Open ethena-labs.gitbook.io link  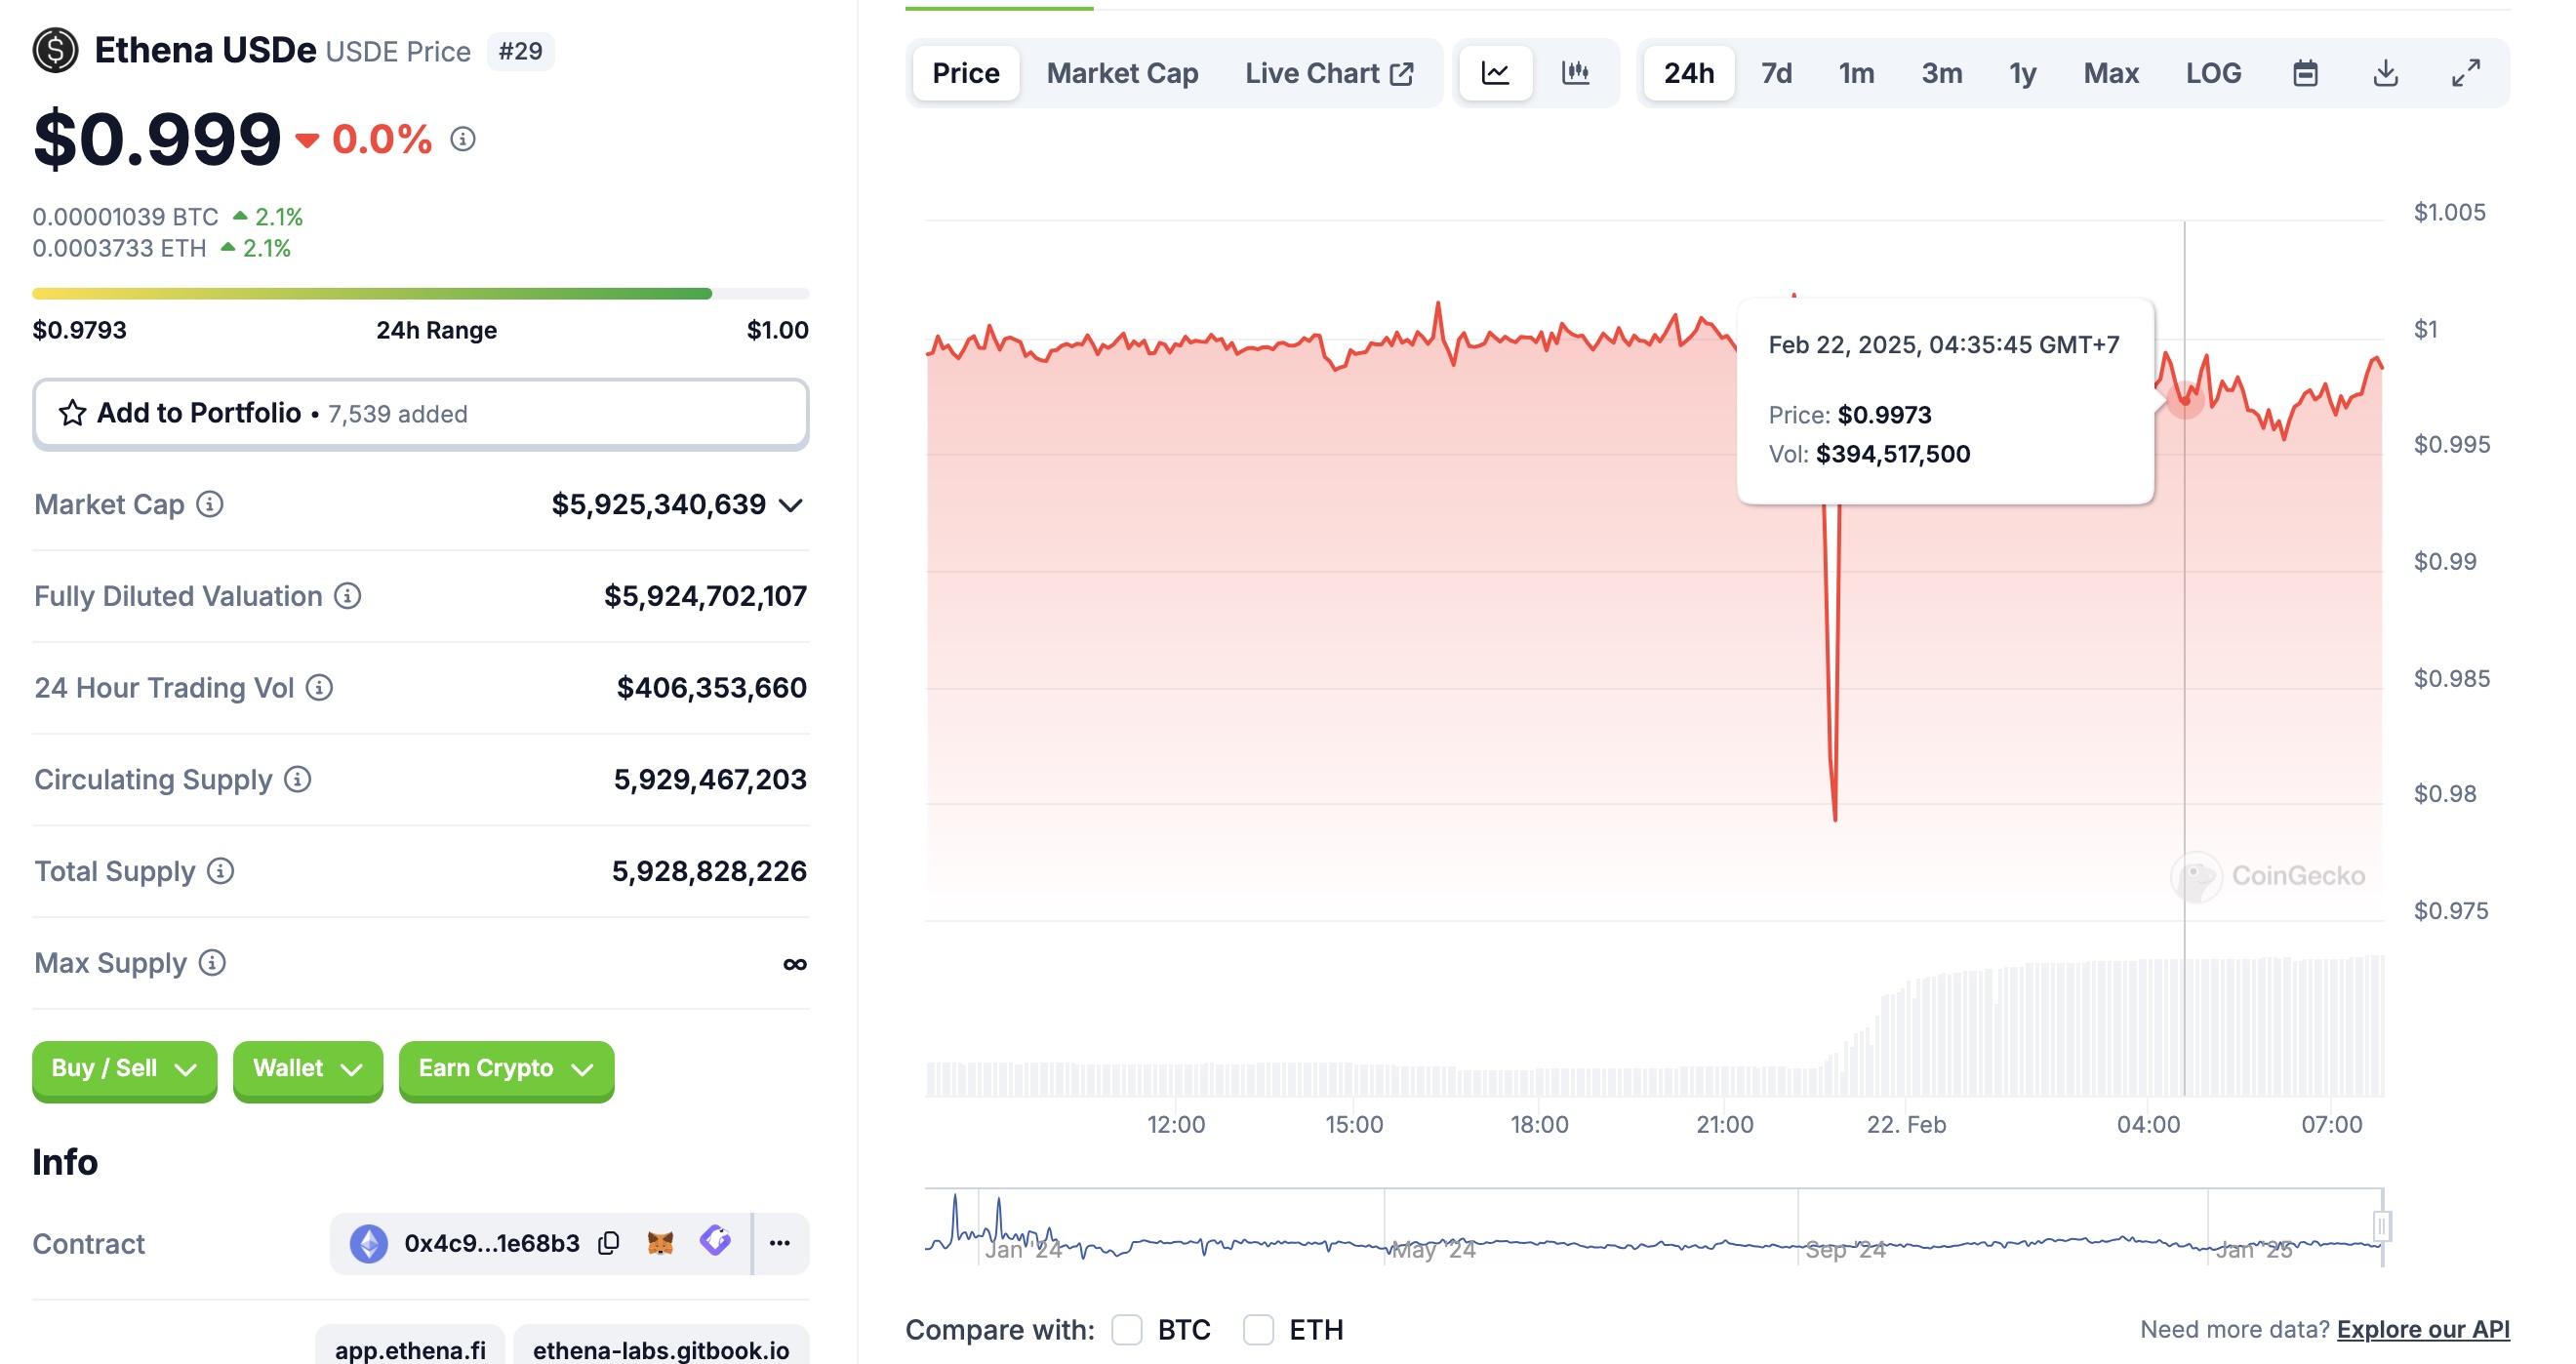(661, 1348)
